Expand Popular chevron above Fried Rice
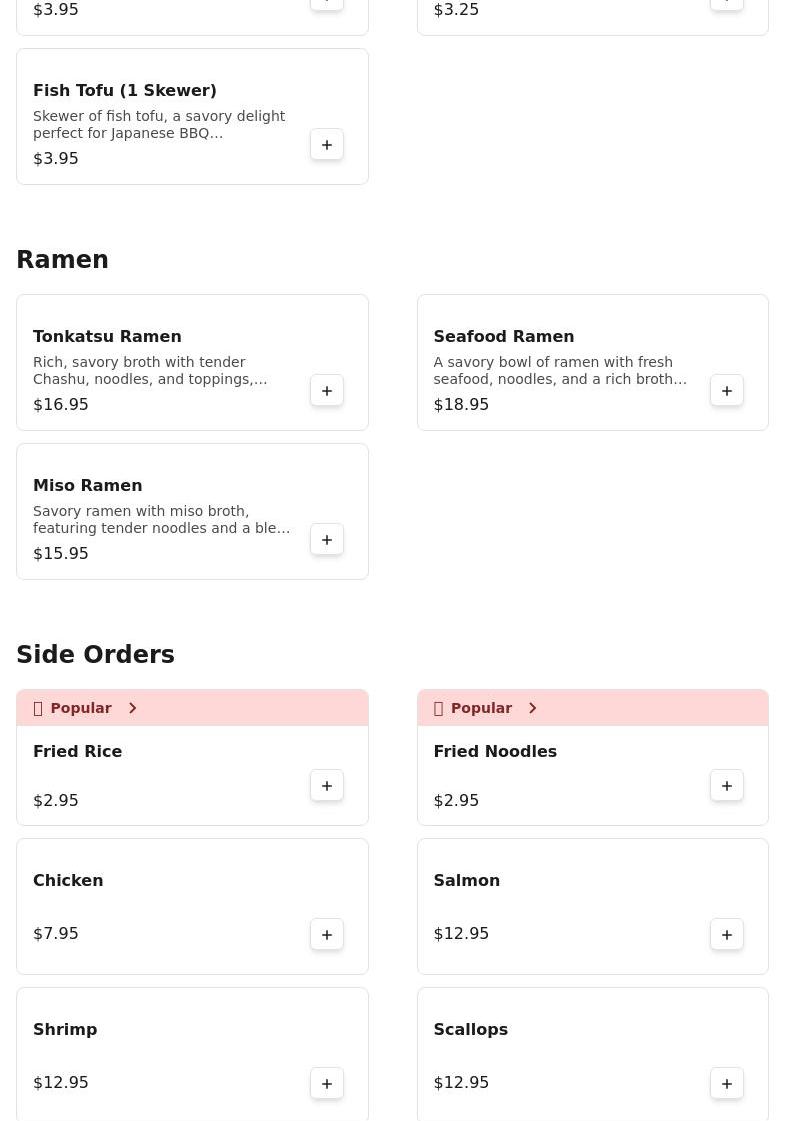 point(132,708)
